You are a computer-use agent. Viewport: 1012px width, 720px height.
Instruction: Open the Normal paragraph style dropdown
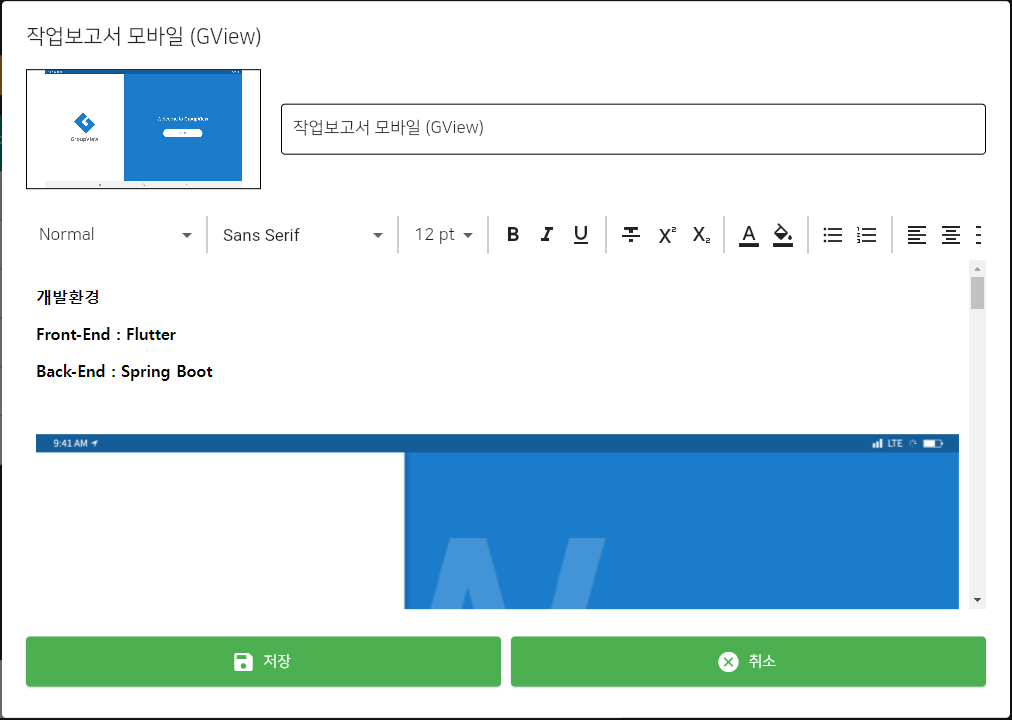point(116,235)
